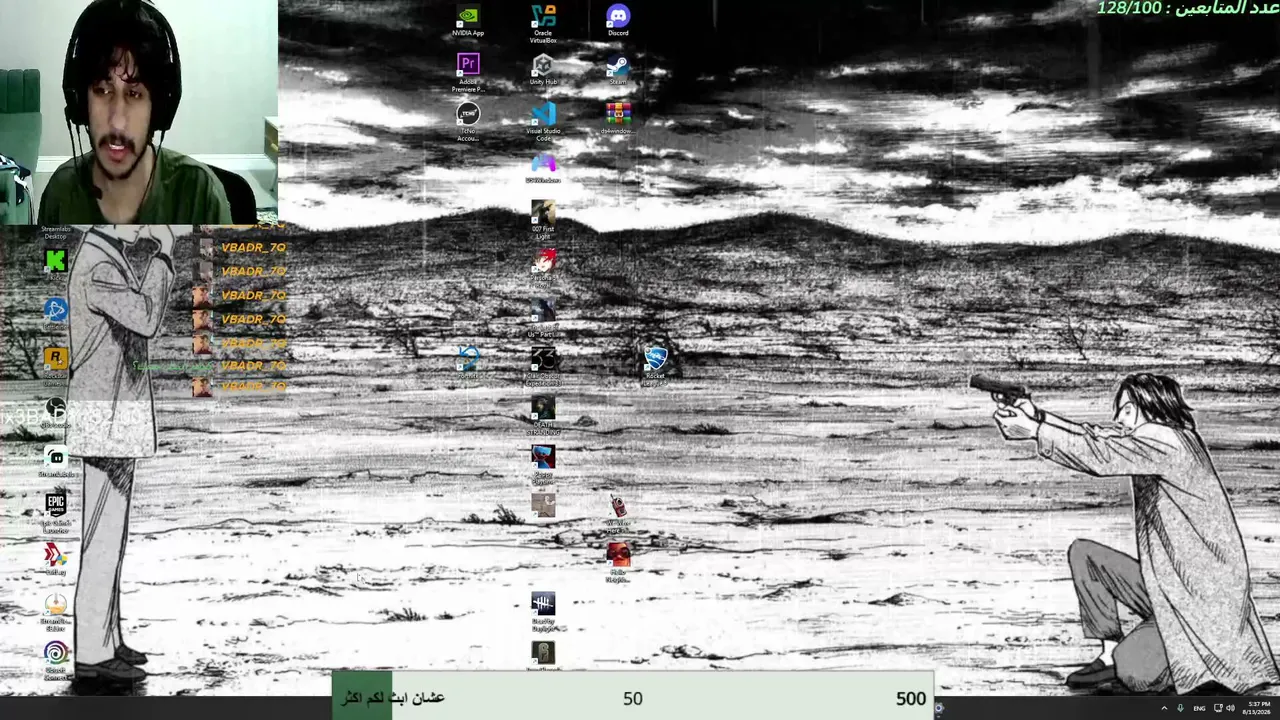The width and height of the screenshot is (1280, 720).
Task: Click the microphone icon in system tray
Action: [1181, 708]
